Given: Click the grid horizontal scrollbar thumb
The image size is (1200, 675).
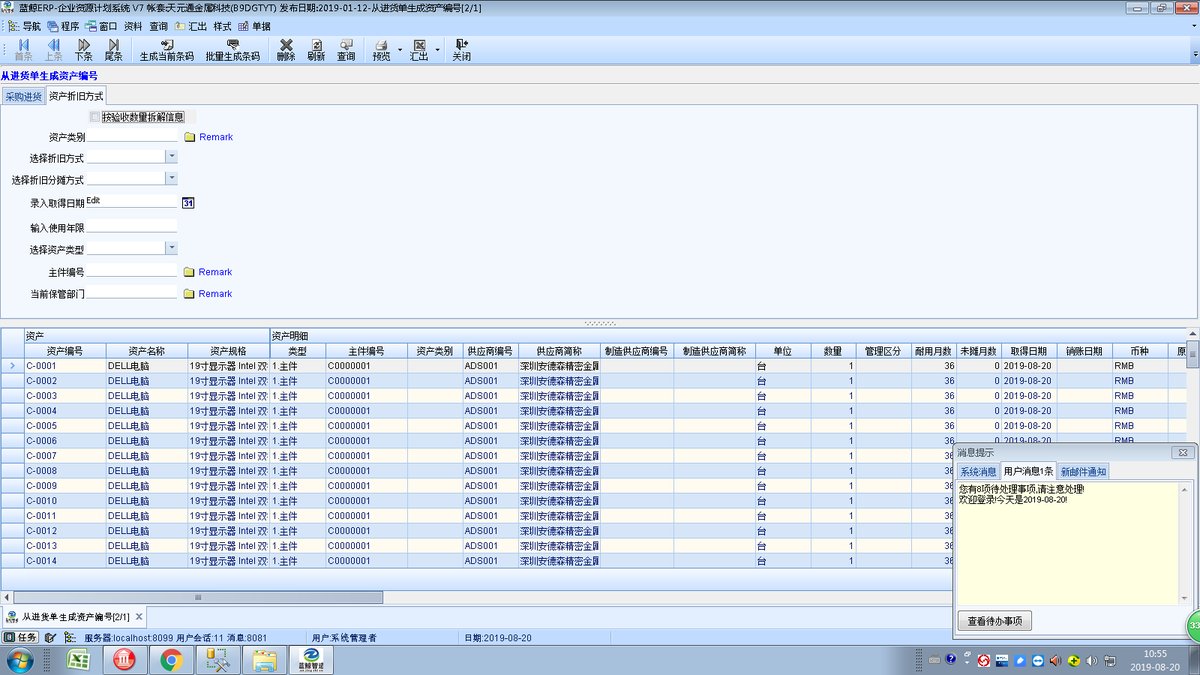Looking at the screenshot, I should pos(196,597).
